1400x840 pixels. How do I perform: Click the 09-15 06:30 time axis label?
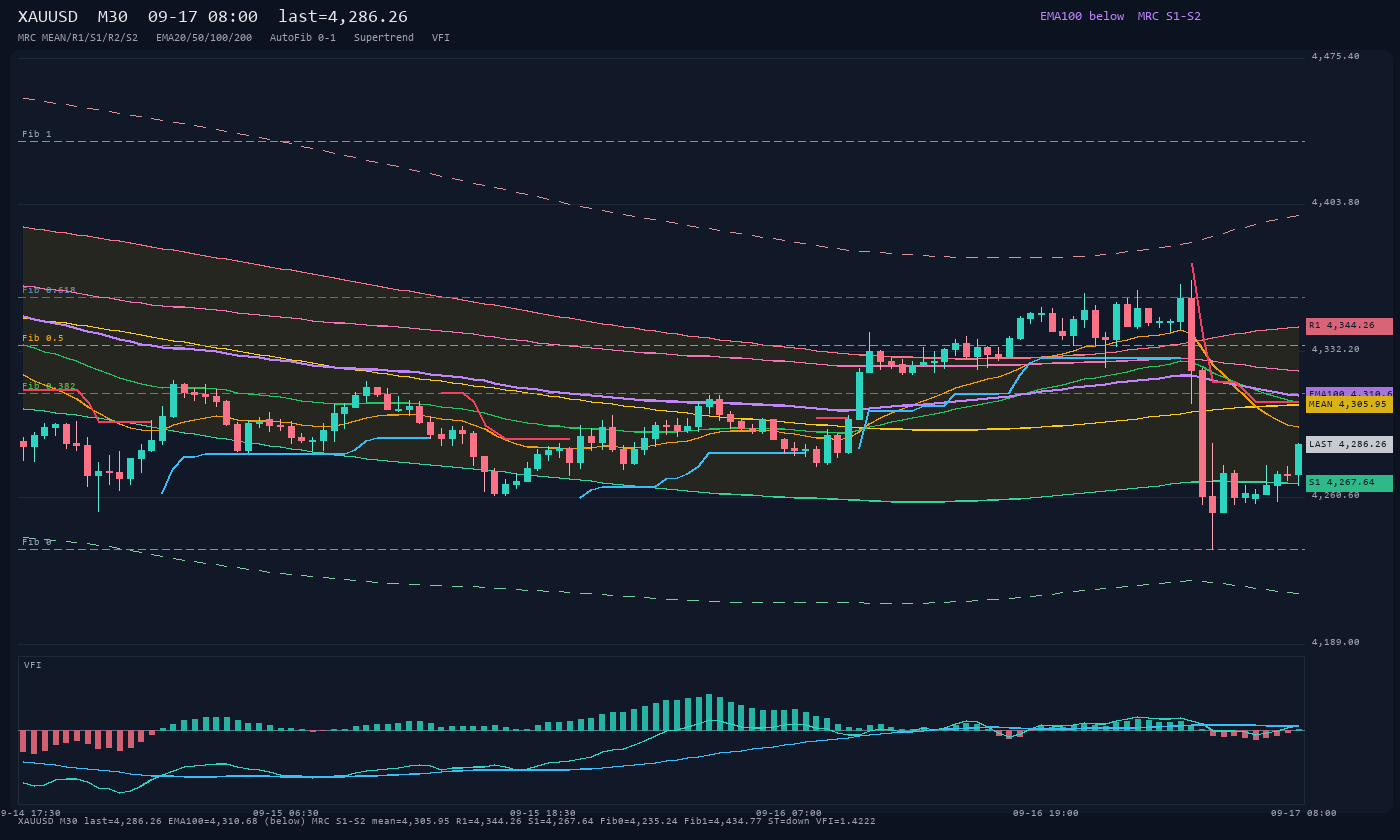286,813
